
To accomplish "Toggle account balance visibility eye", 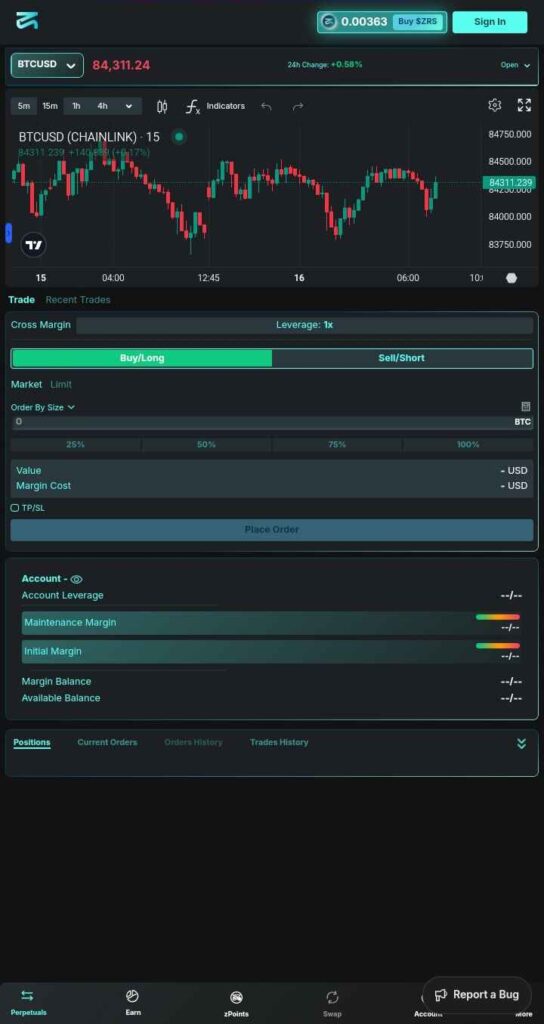I will click(76, 579).
